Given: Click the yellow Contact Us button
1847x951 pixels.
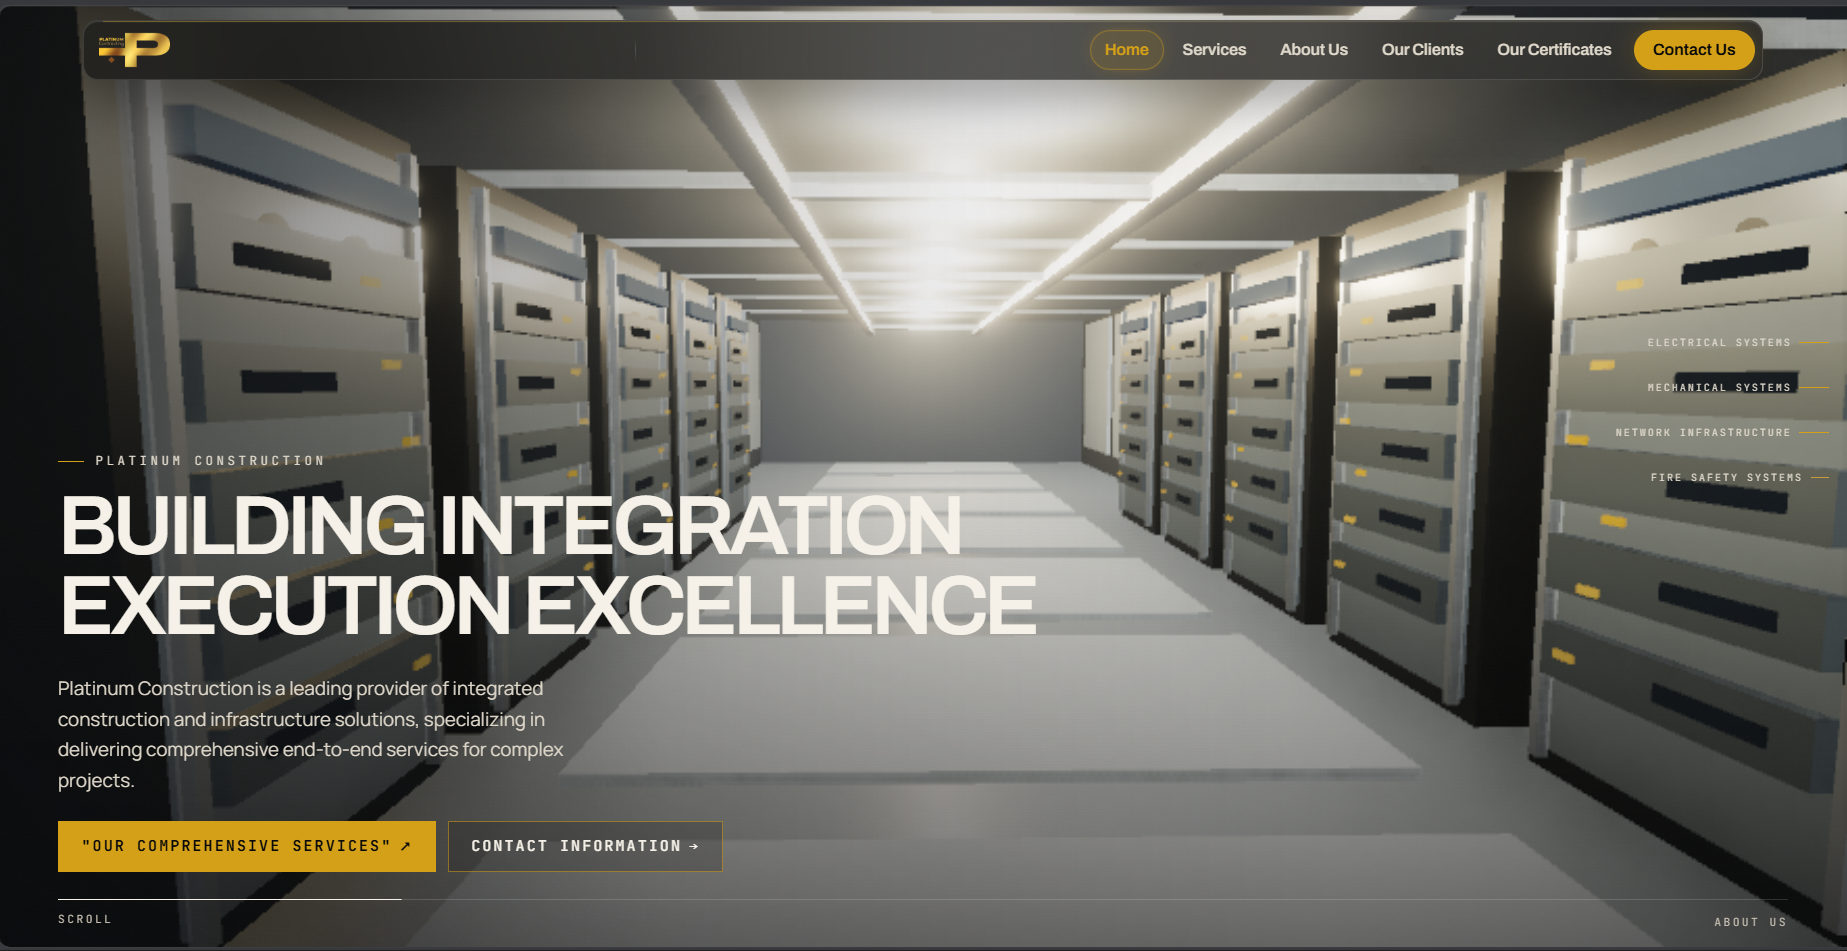Looking at the screenshot, I should [x=1693, y=50].
